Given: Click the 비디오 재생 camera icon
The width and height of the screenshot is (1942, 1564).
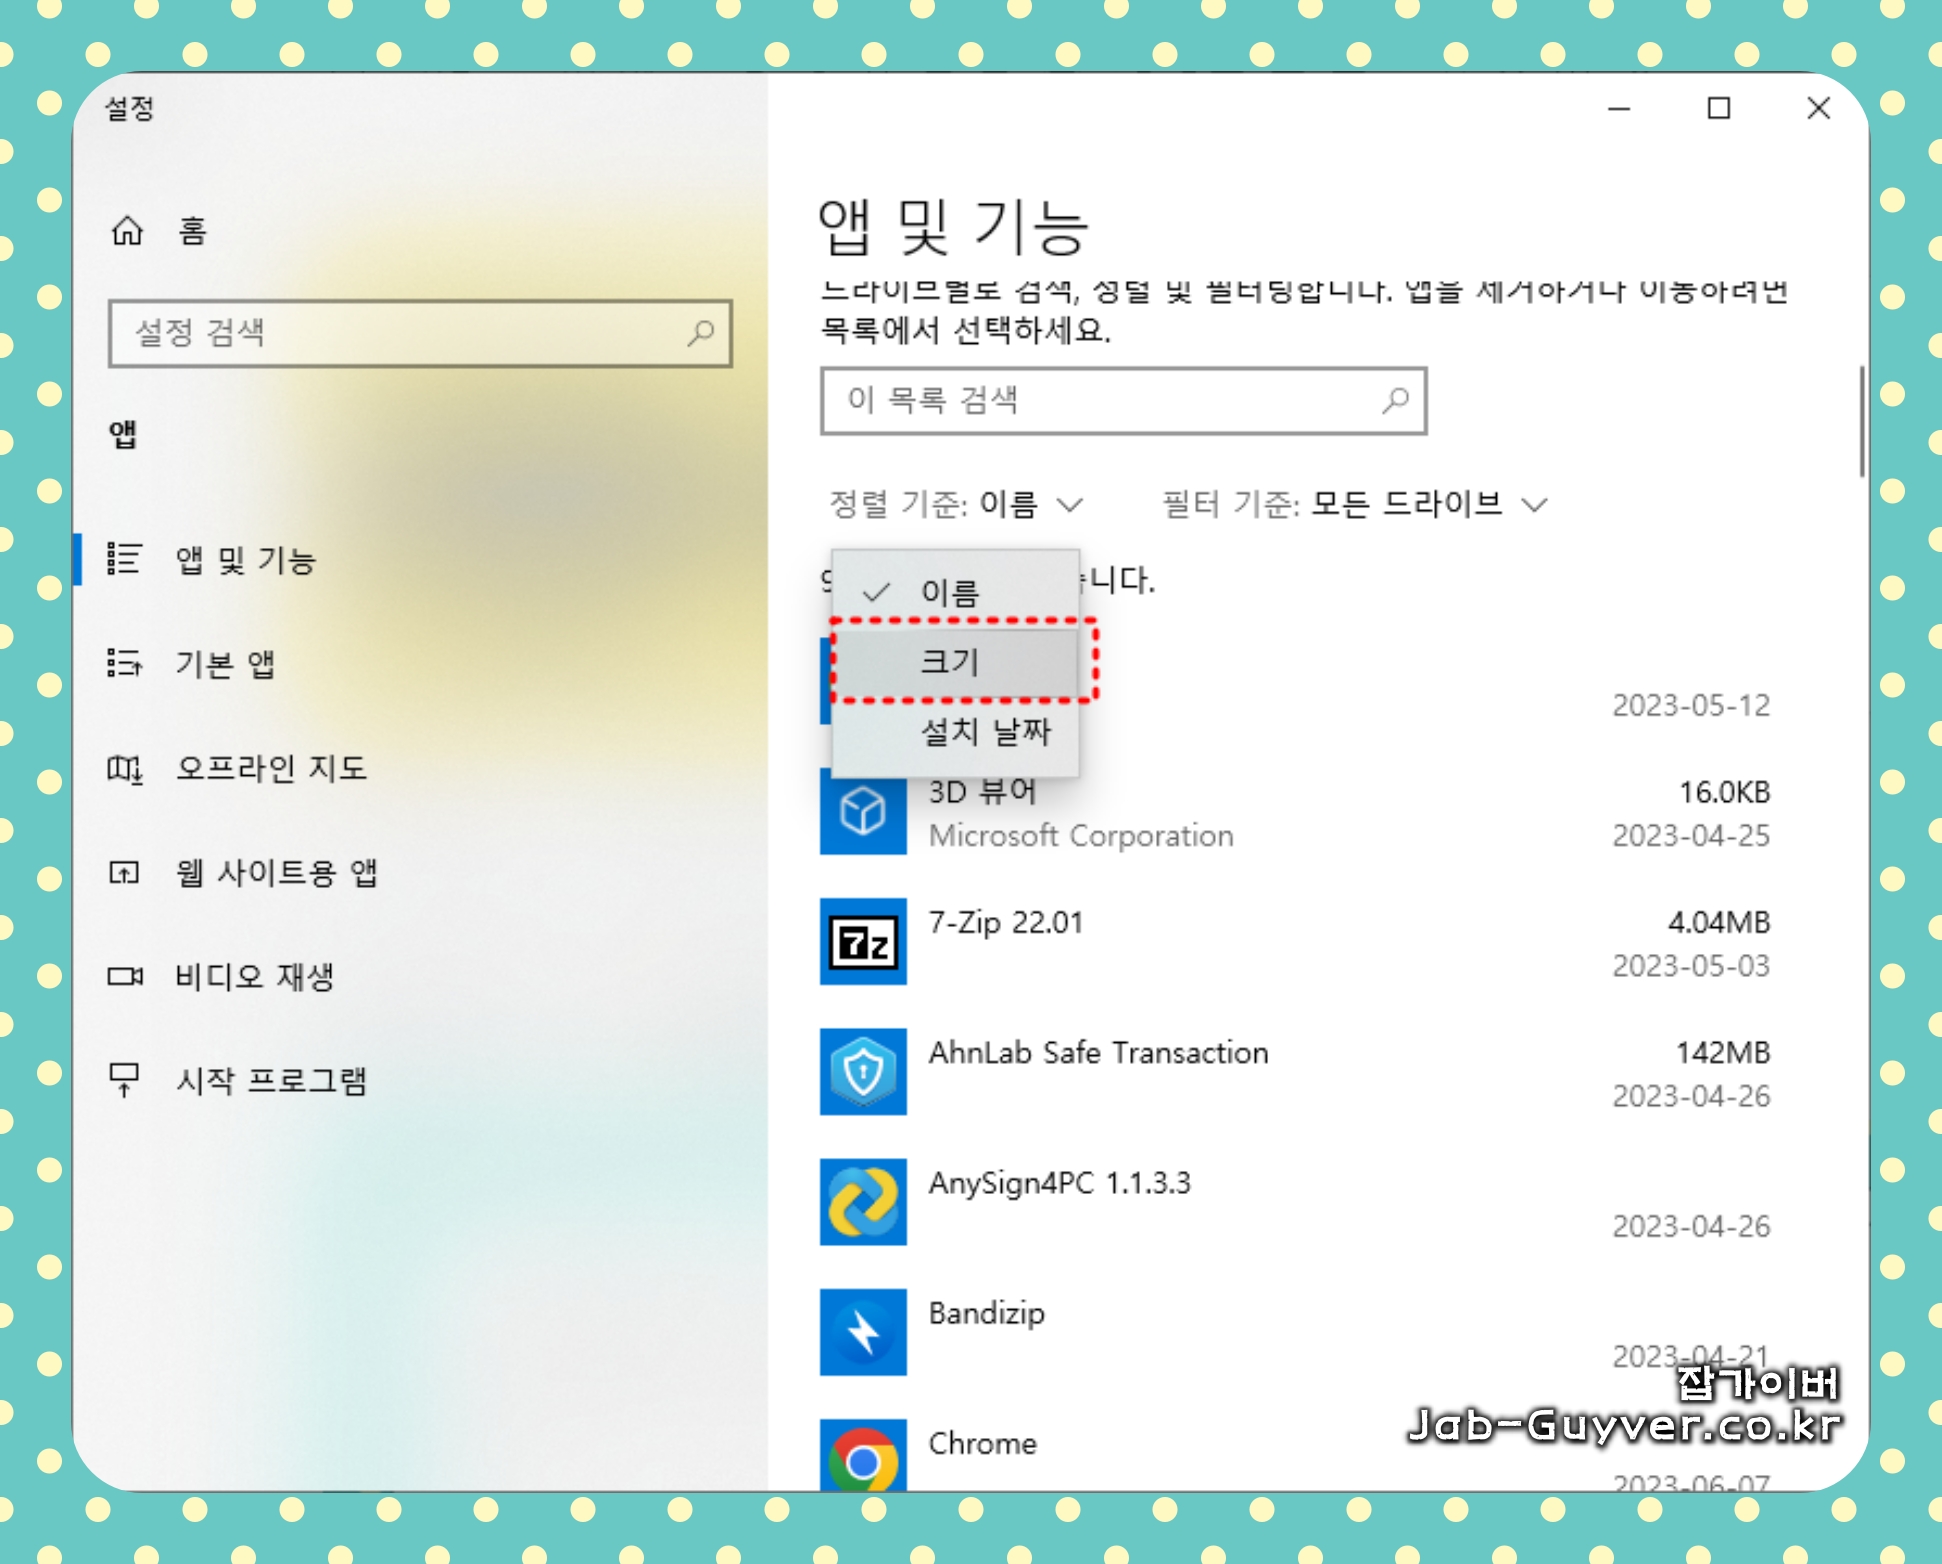Looking at the screenshot, I should click(125, 976).
